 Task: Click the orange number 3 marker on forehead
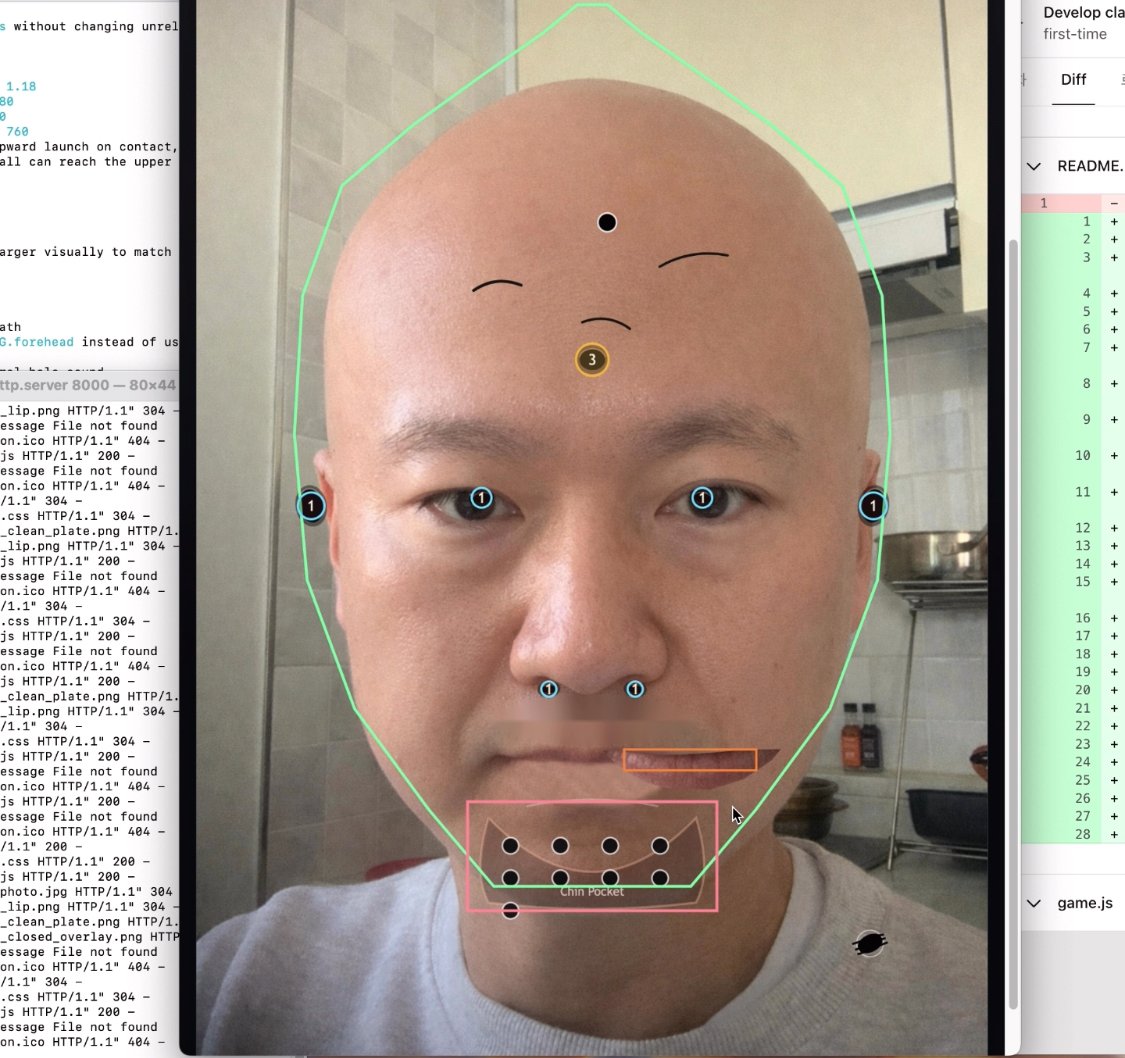pyautogui.click(x=592, y=359)
